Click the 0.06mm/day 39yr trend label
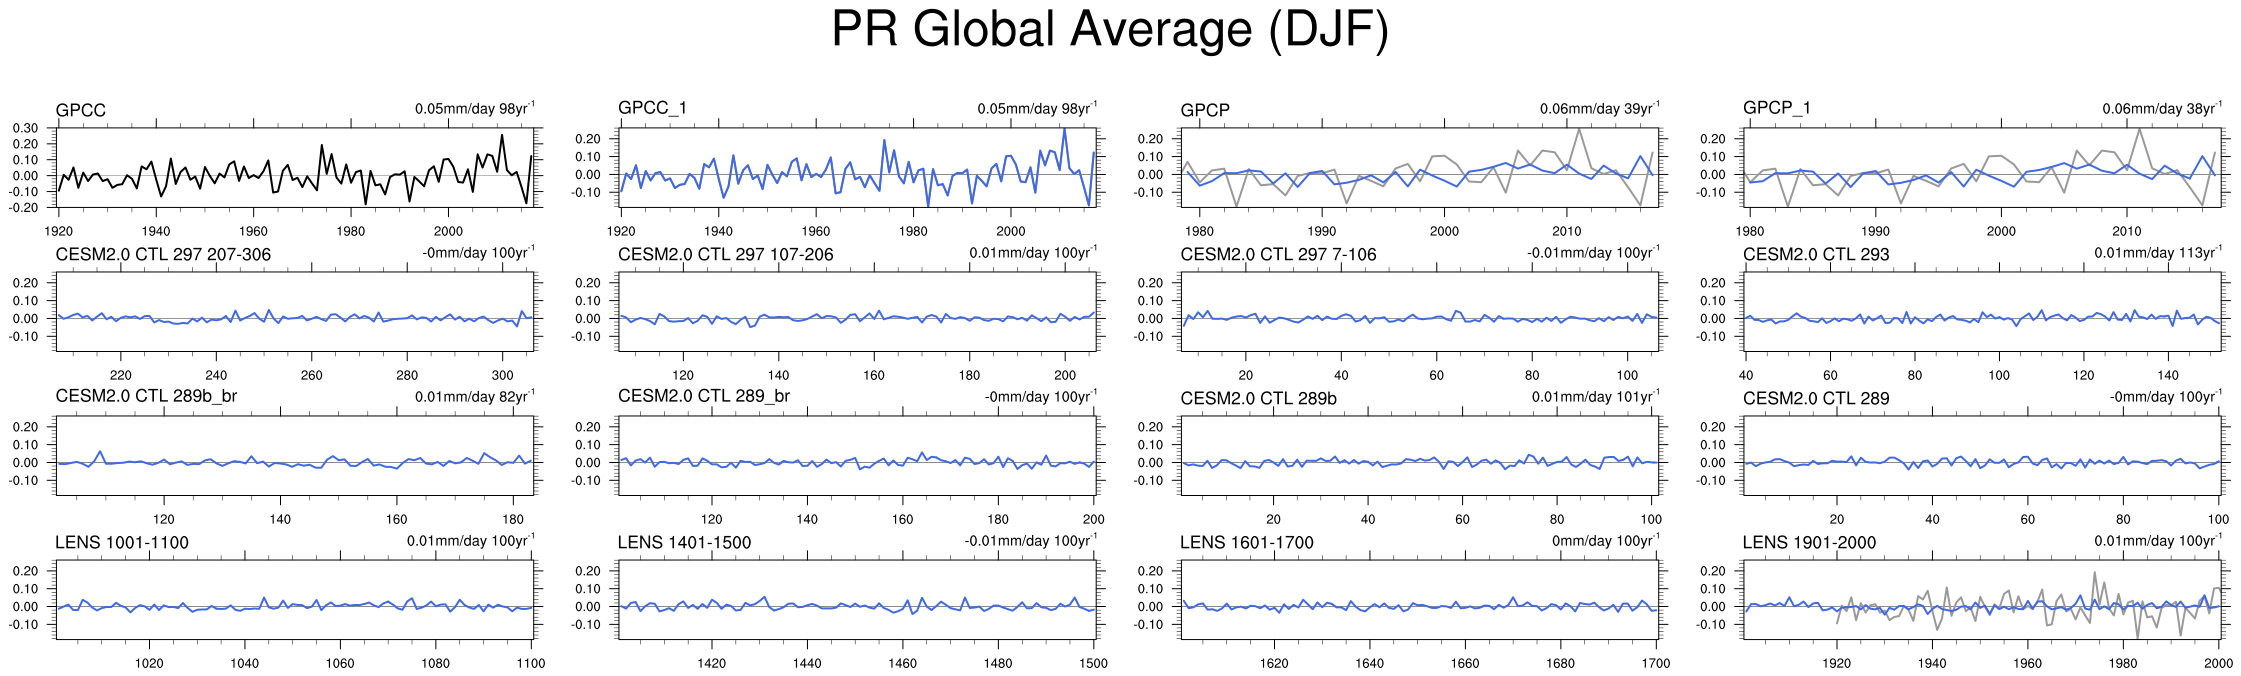2241x676 pixels. tap(1599, 109)
